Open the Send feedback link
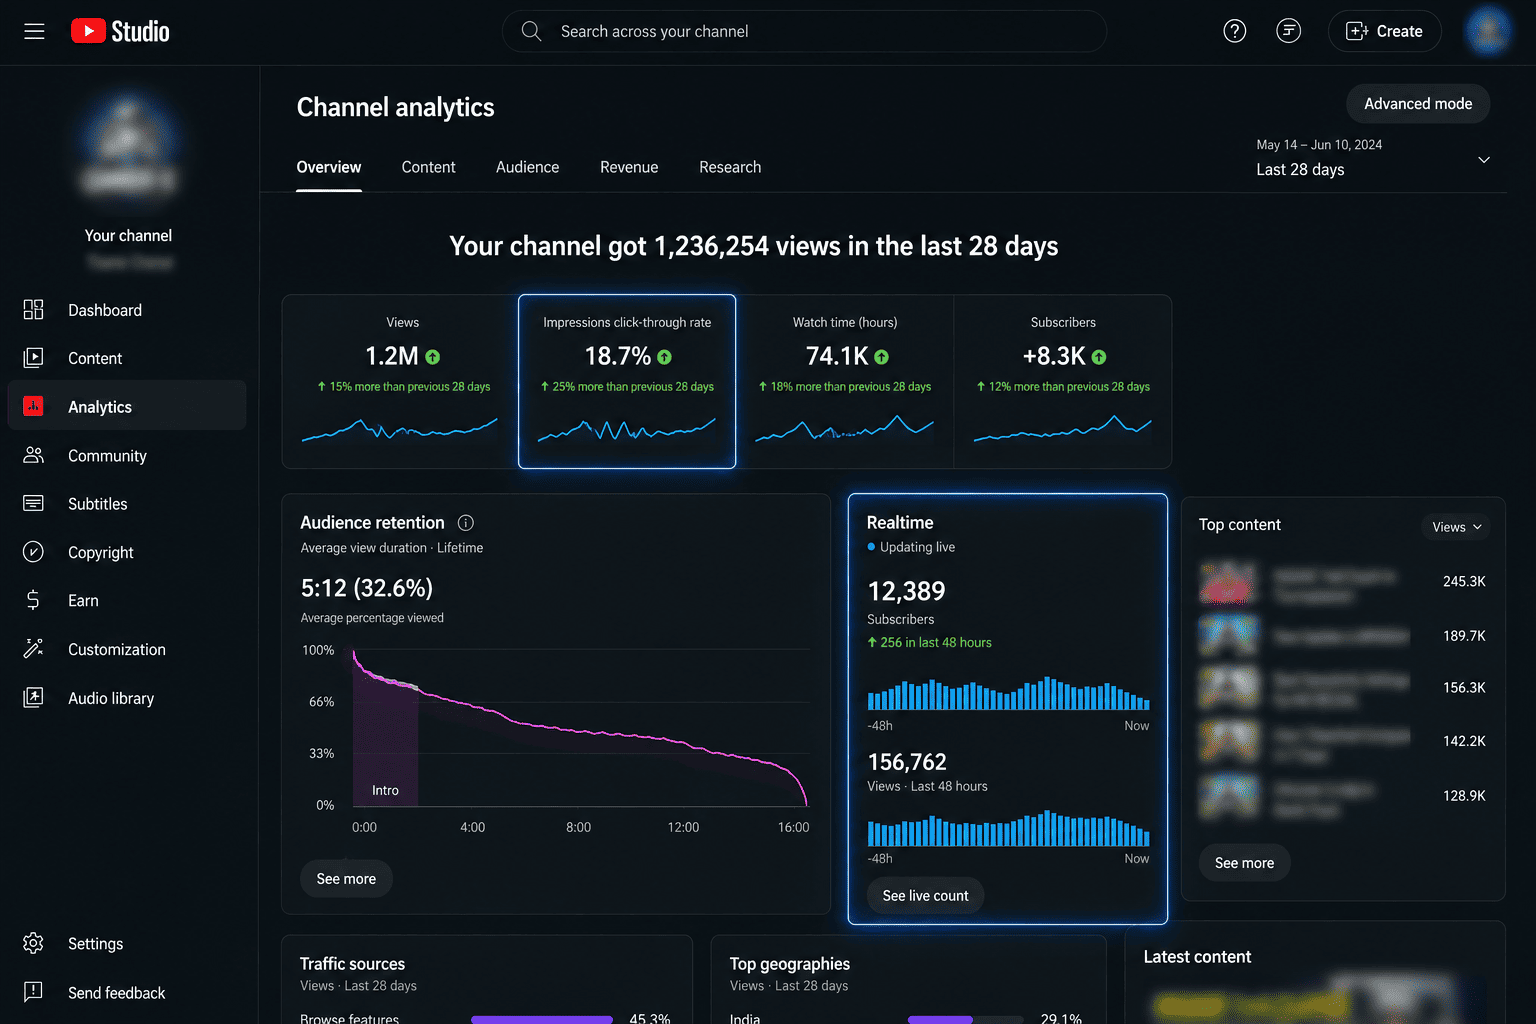Image resolution: width=1536 pixels, height=1024 pixels. pyautogui.click(x=127, y=992)
